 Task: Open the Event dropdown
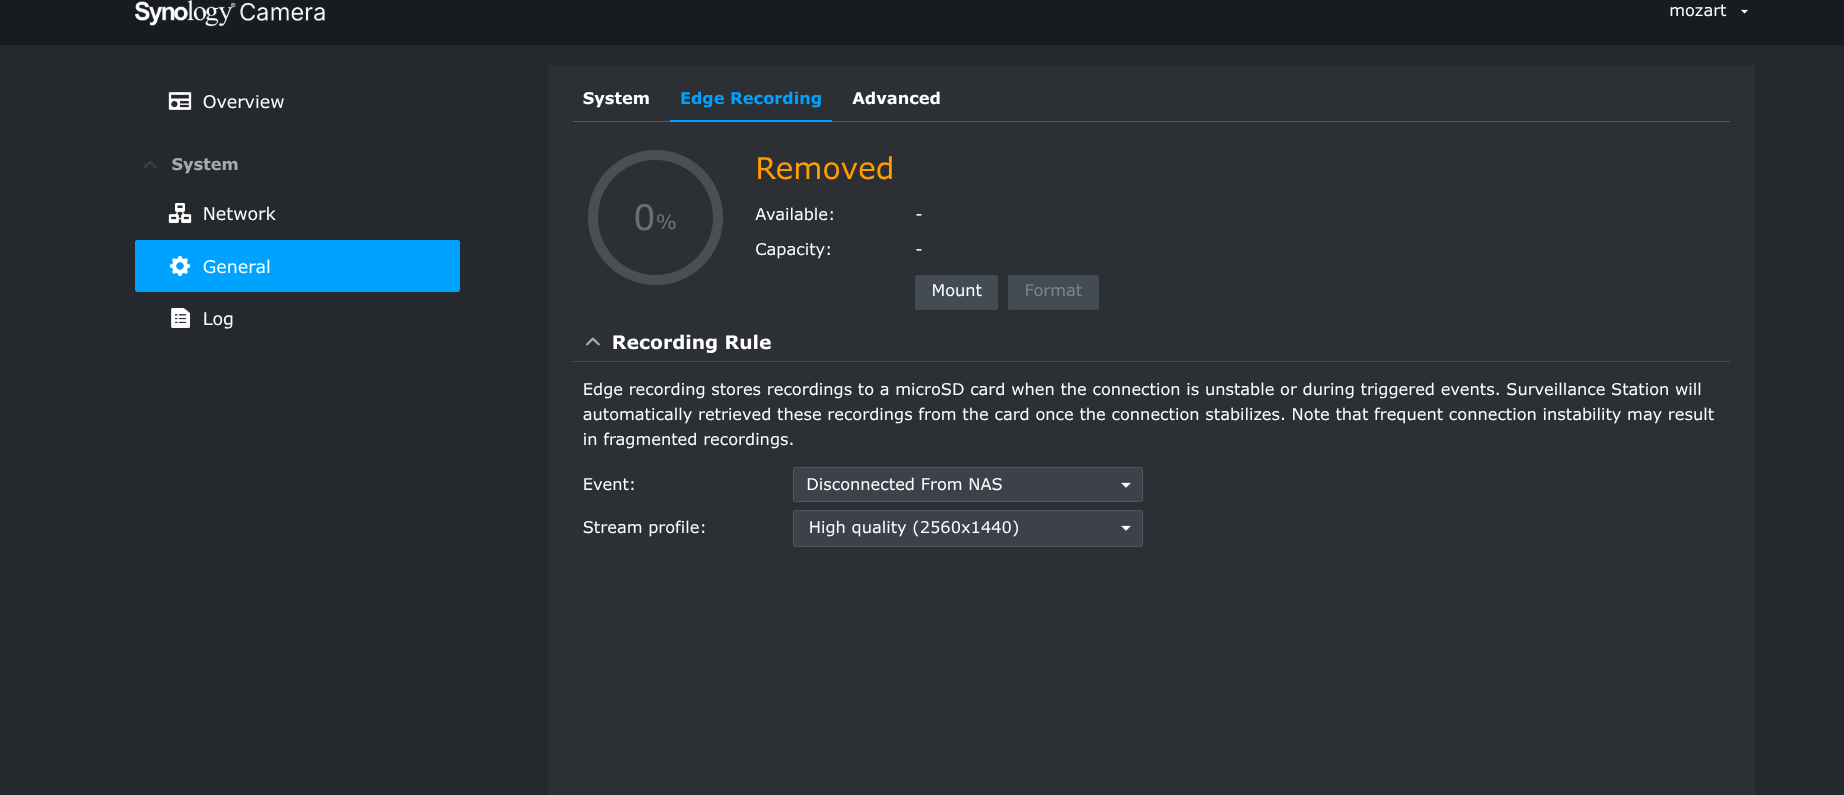[967, 484]
